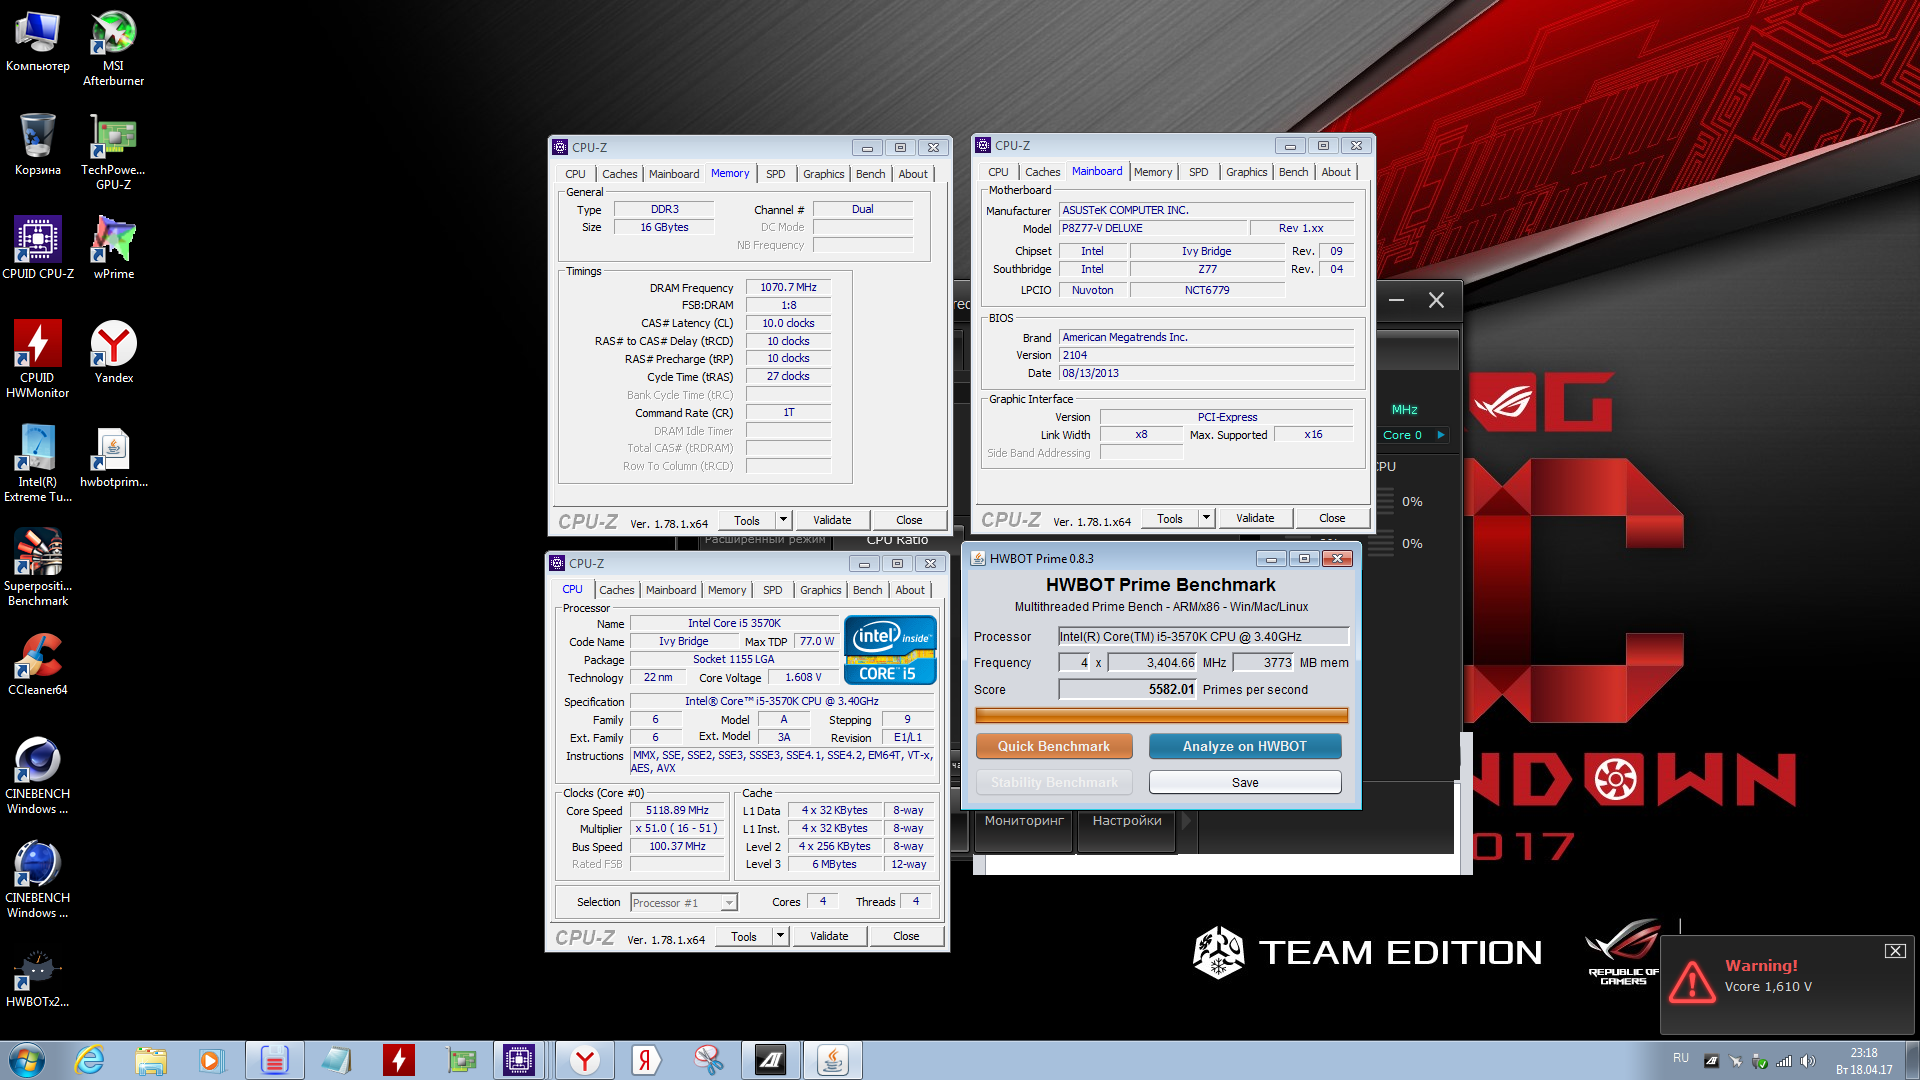Expand Tools dropdown in Memory CPU-Z window
Image resolution: width=1920 pixels, height=1080 pixels.
tap(784, 520)
